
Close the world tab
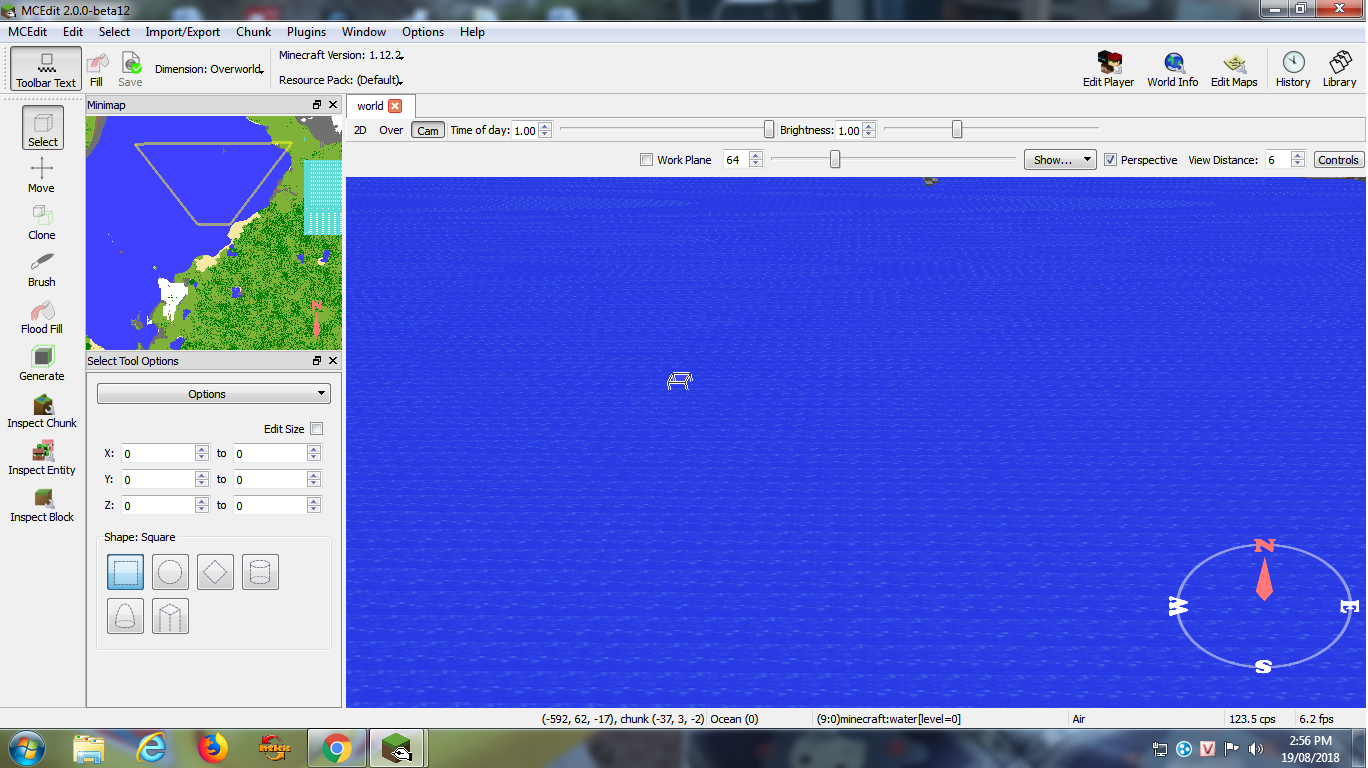395,106
